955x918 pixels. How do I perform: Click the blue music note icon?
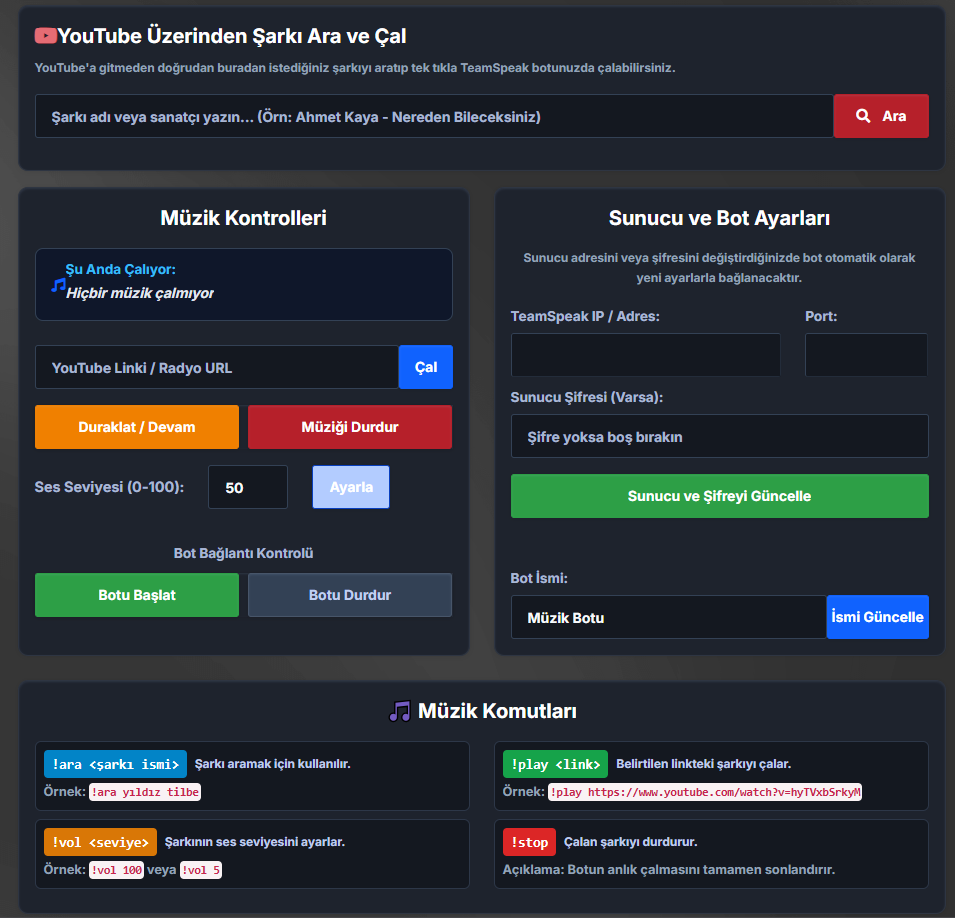pyautogui.click(x=58, y=284)
